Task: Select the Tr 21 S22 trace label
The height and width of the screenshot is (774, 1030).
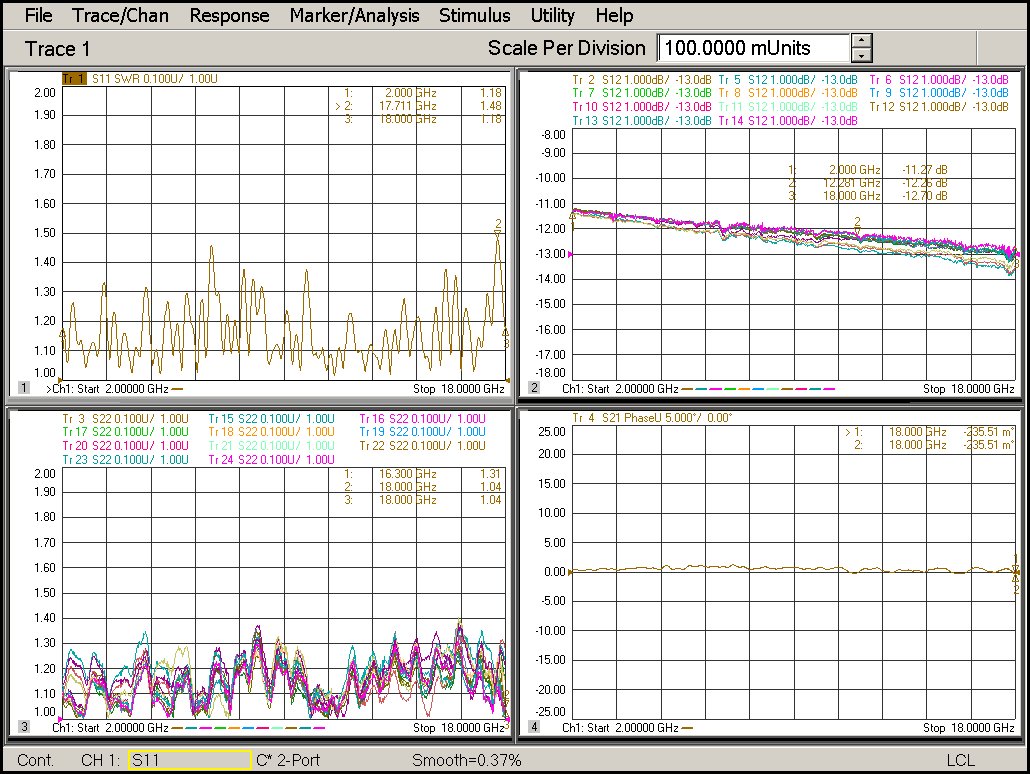Action: coord(271,445)
